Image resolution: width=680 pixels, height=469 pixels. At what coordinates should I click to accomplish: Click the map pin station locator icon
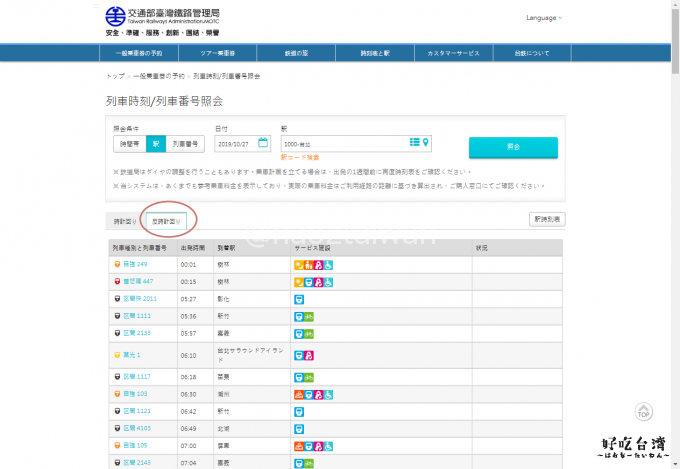[426, 143]
